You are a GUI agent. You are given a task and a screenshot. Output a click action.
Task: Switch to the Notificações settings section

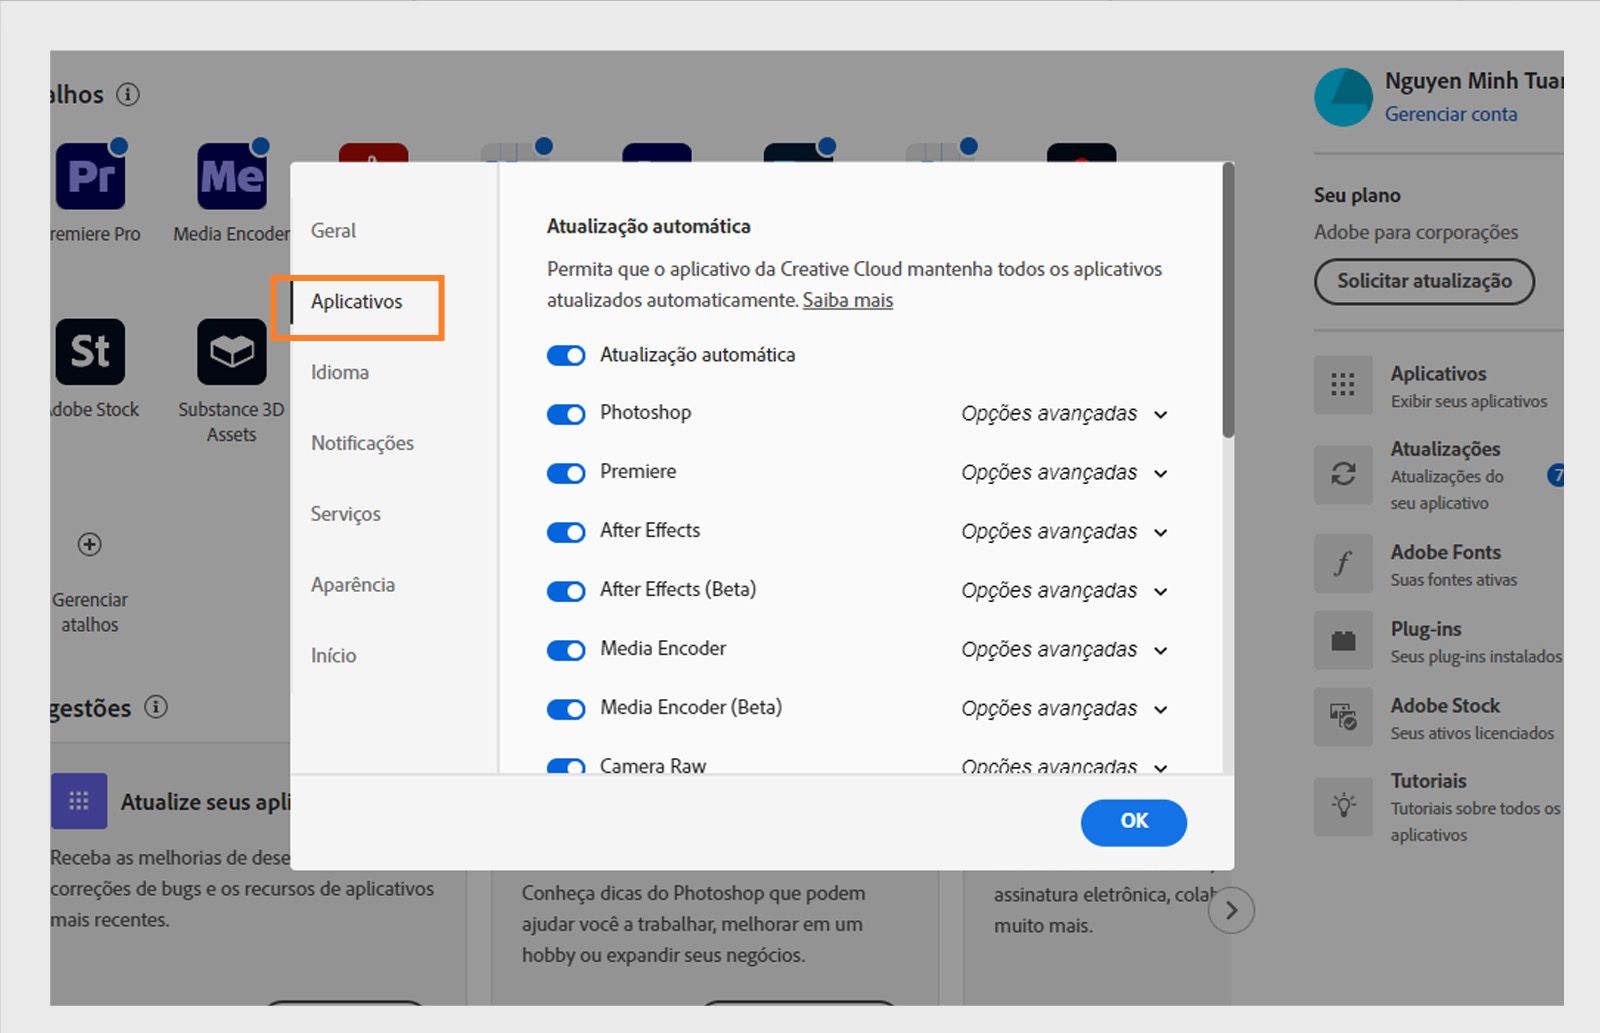pyautogui.click(x=362, y=443)
